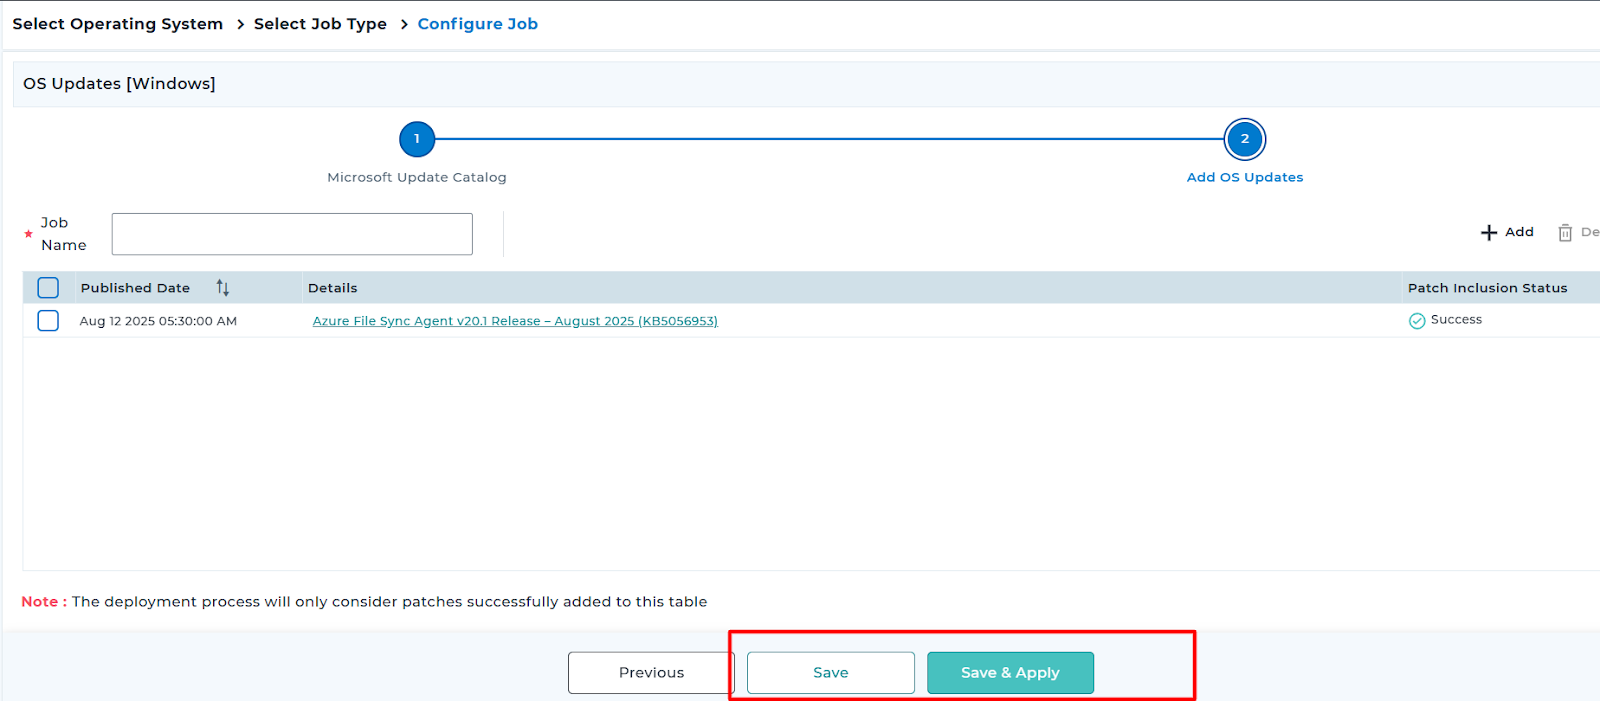
Task: Click the Save & Apply button
Action: click(1010, 673)
